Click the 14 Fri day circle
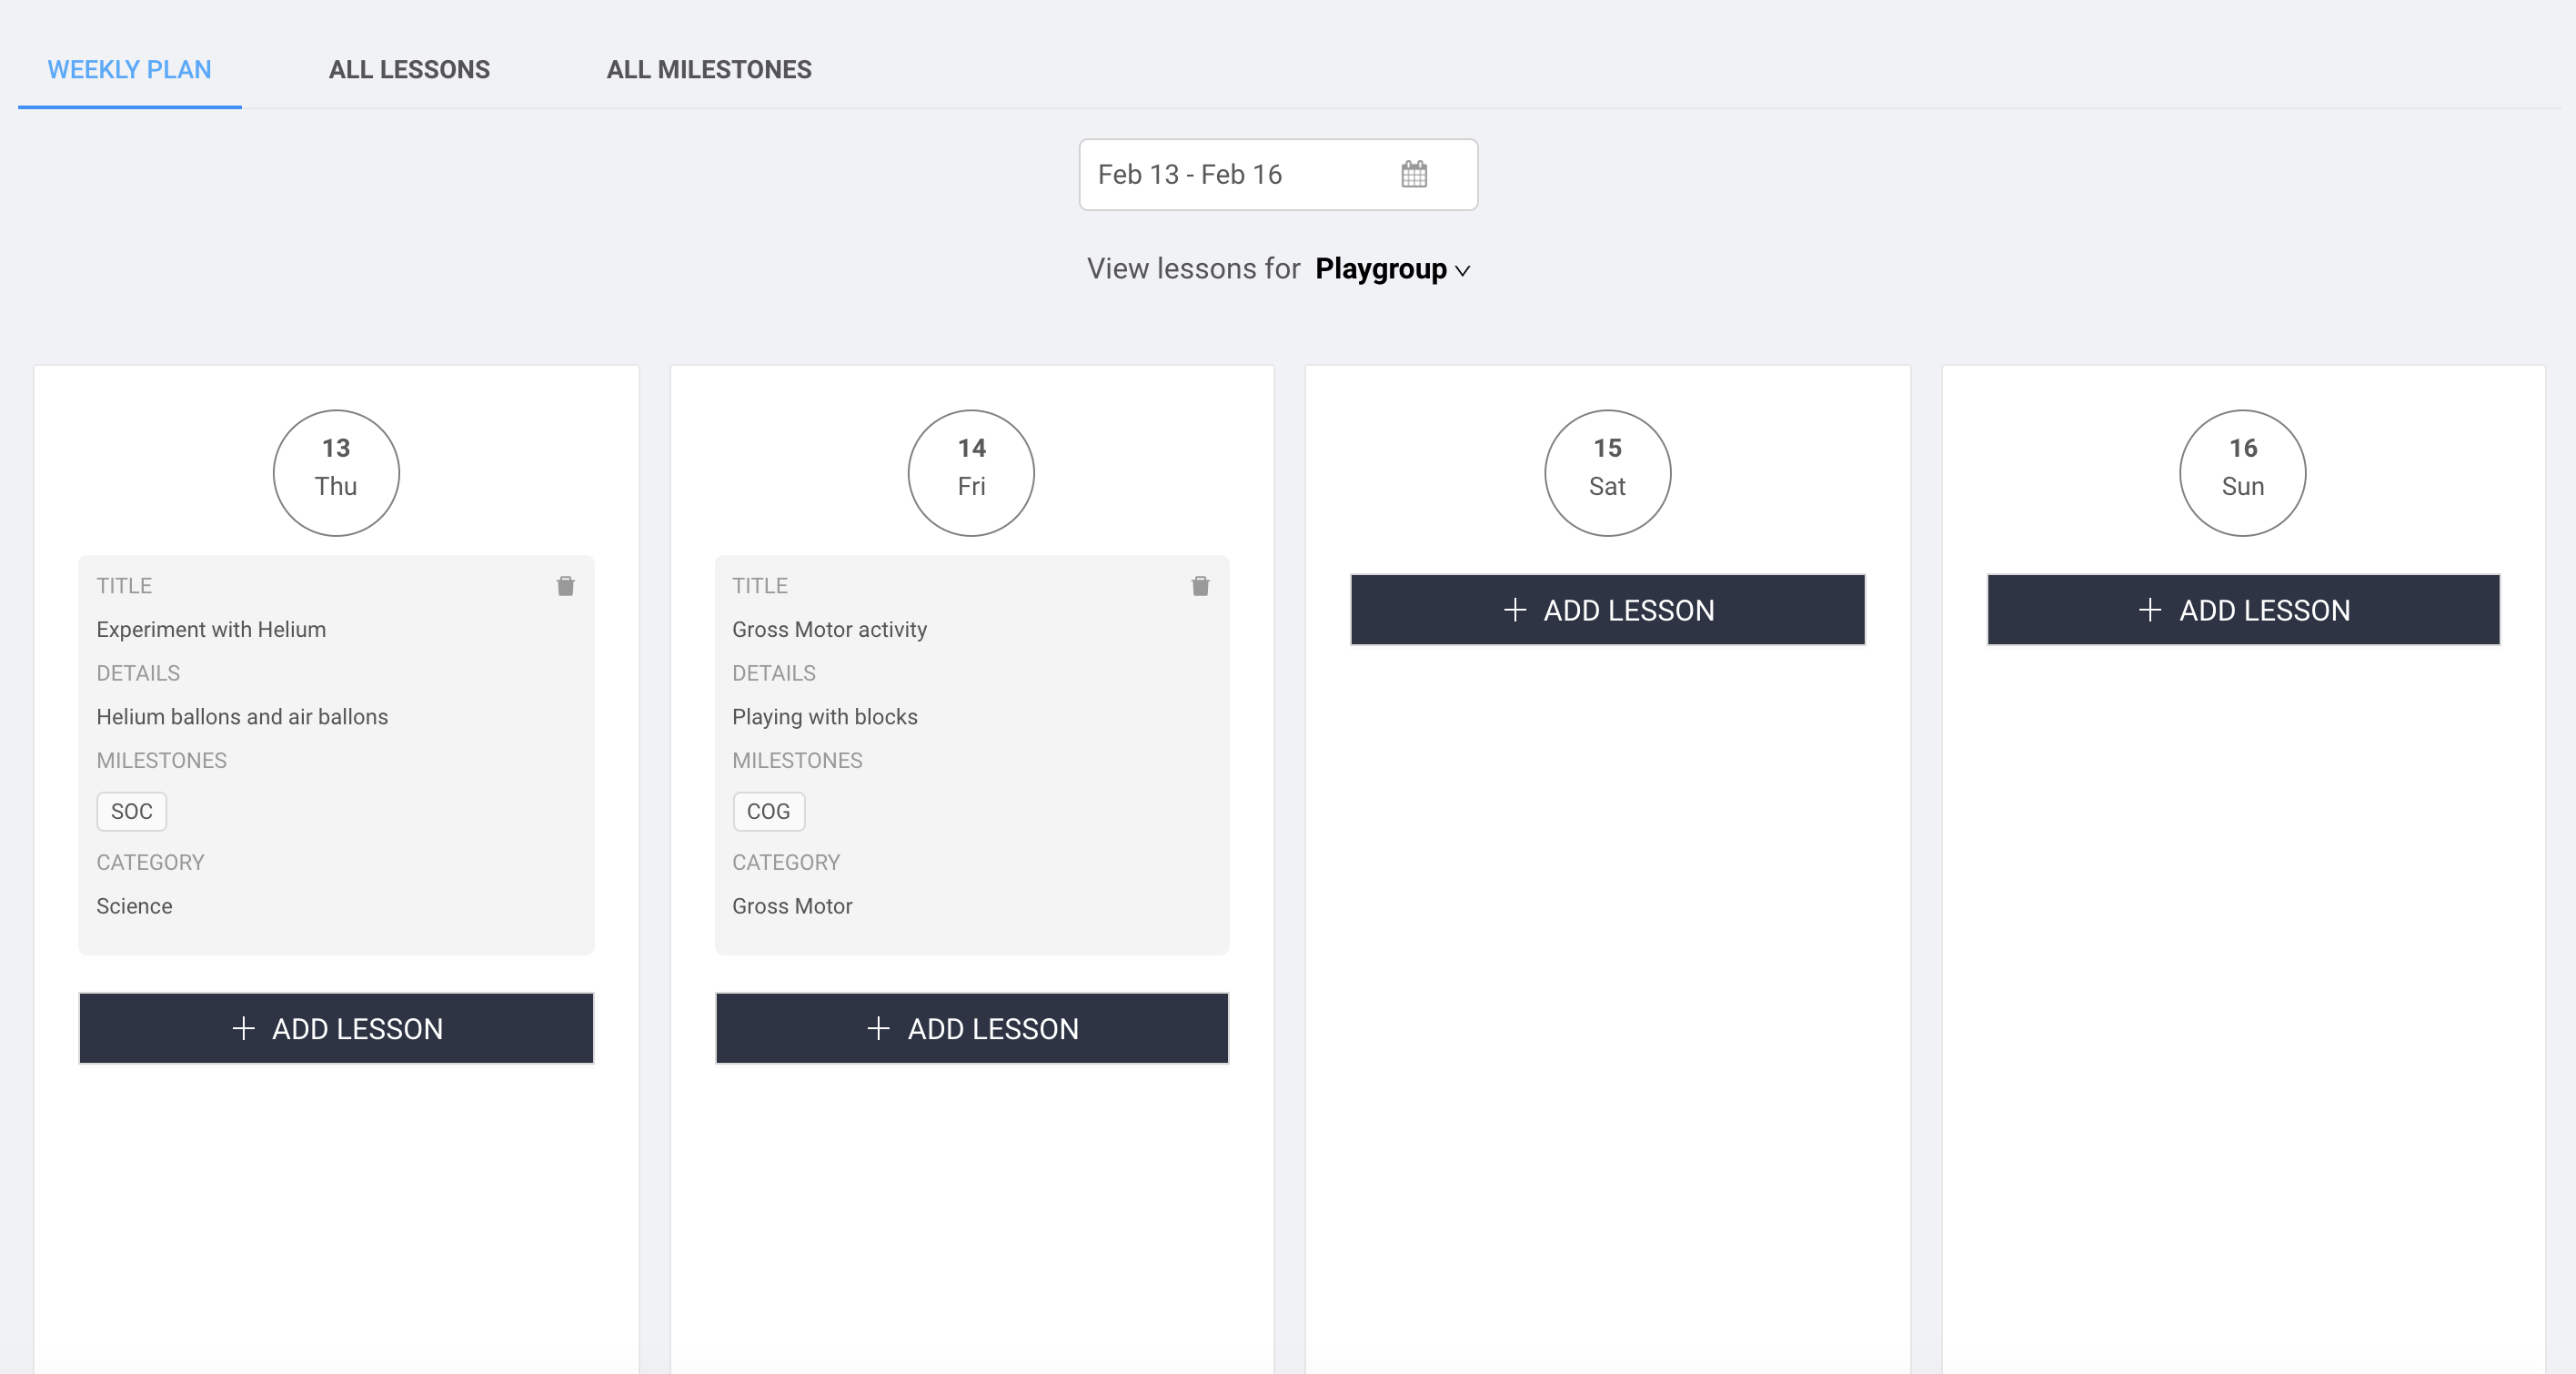This screenshot has width=2576, height=1374. point(971,473)
